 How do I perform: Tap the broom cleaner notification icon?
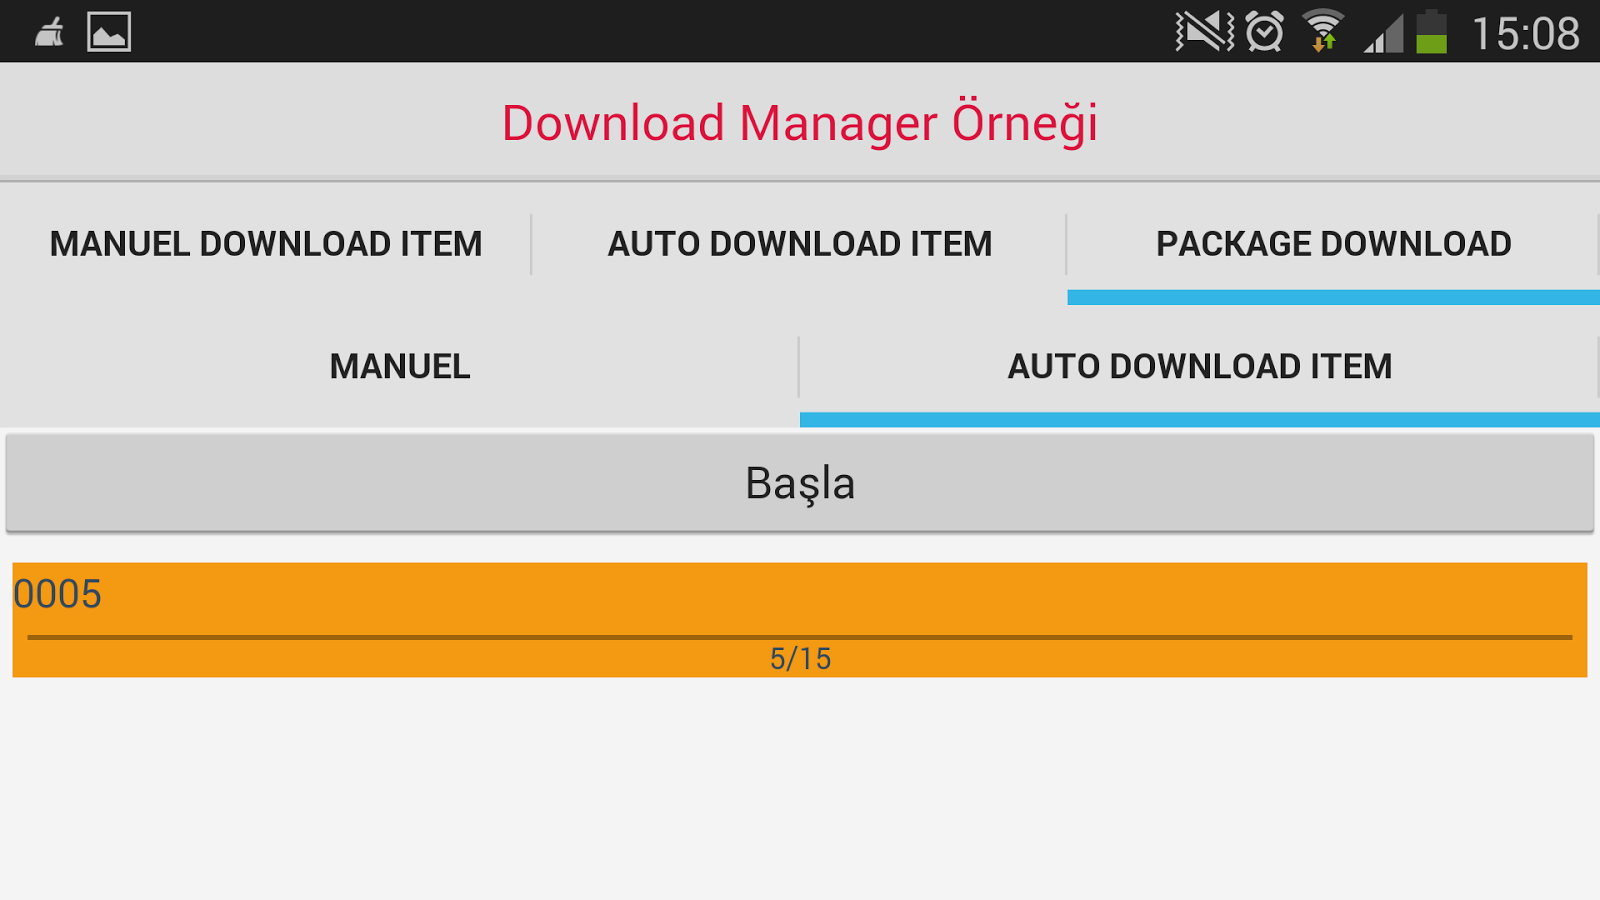(x=50, y=33)
